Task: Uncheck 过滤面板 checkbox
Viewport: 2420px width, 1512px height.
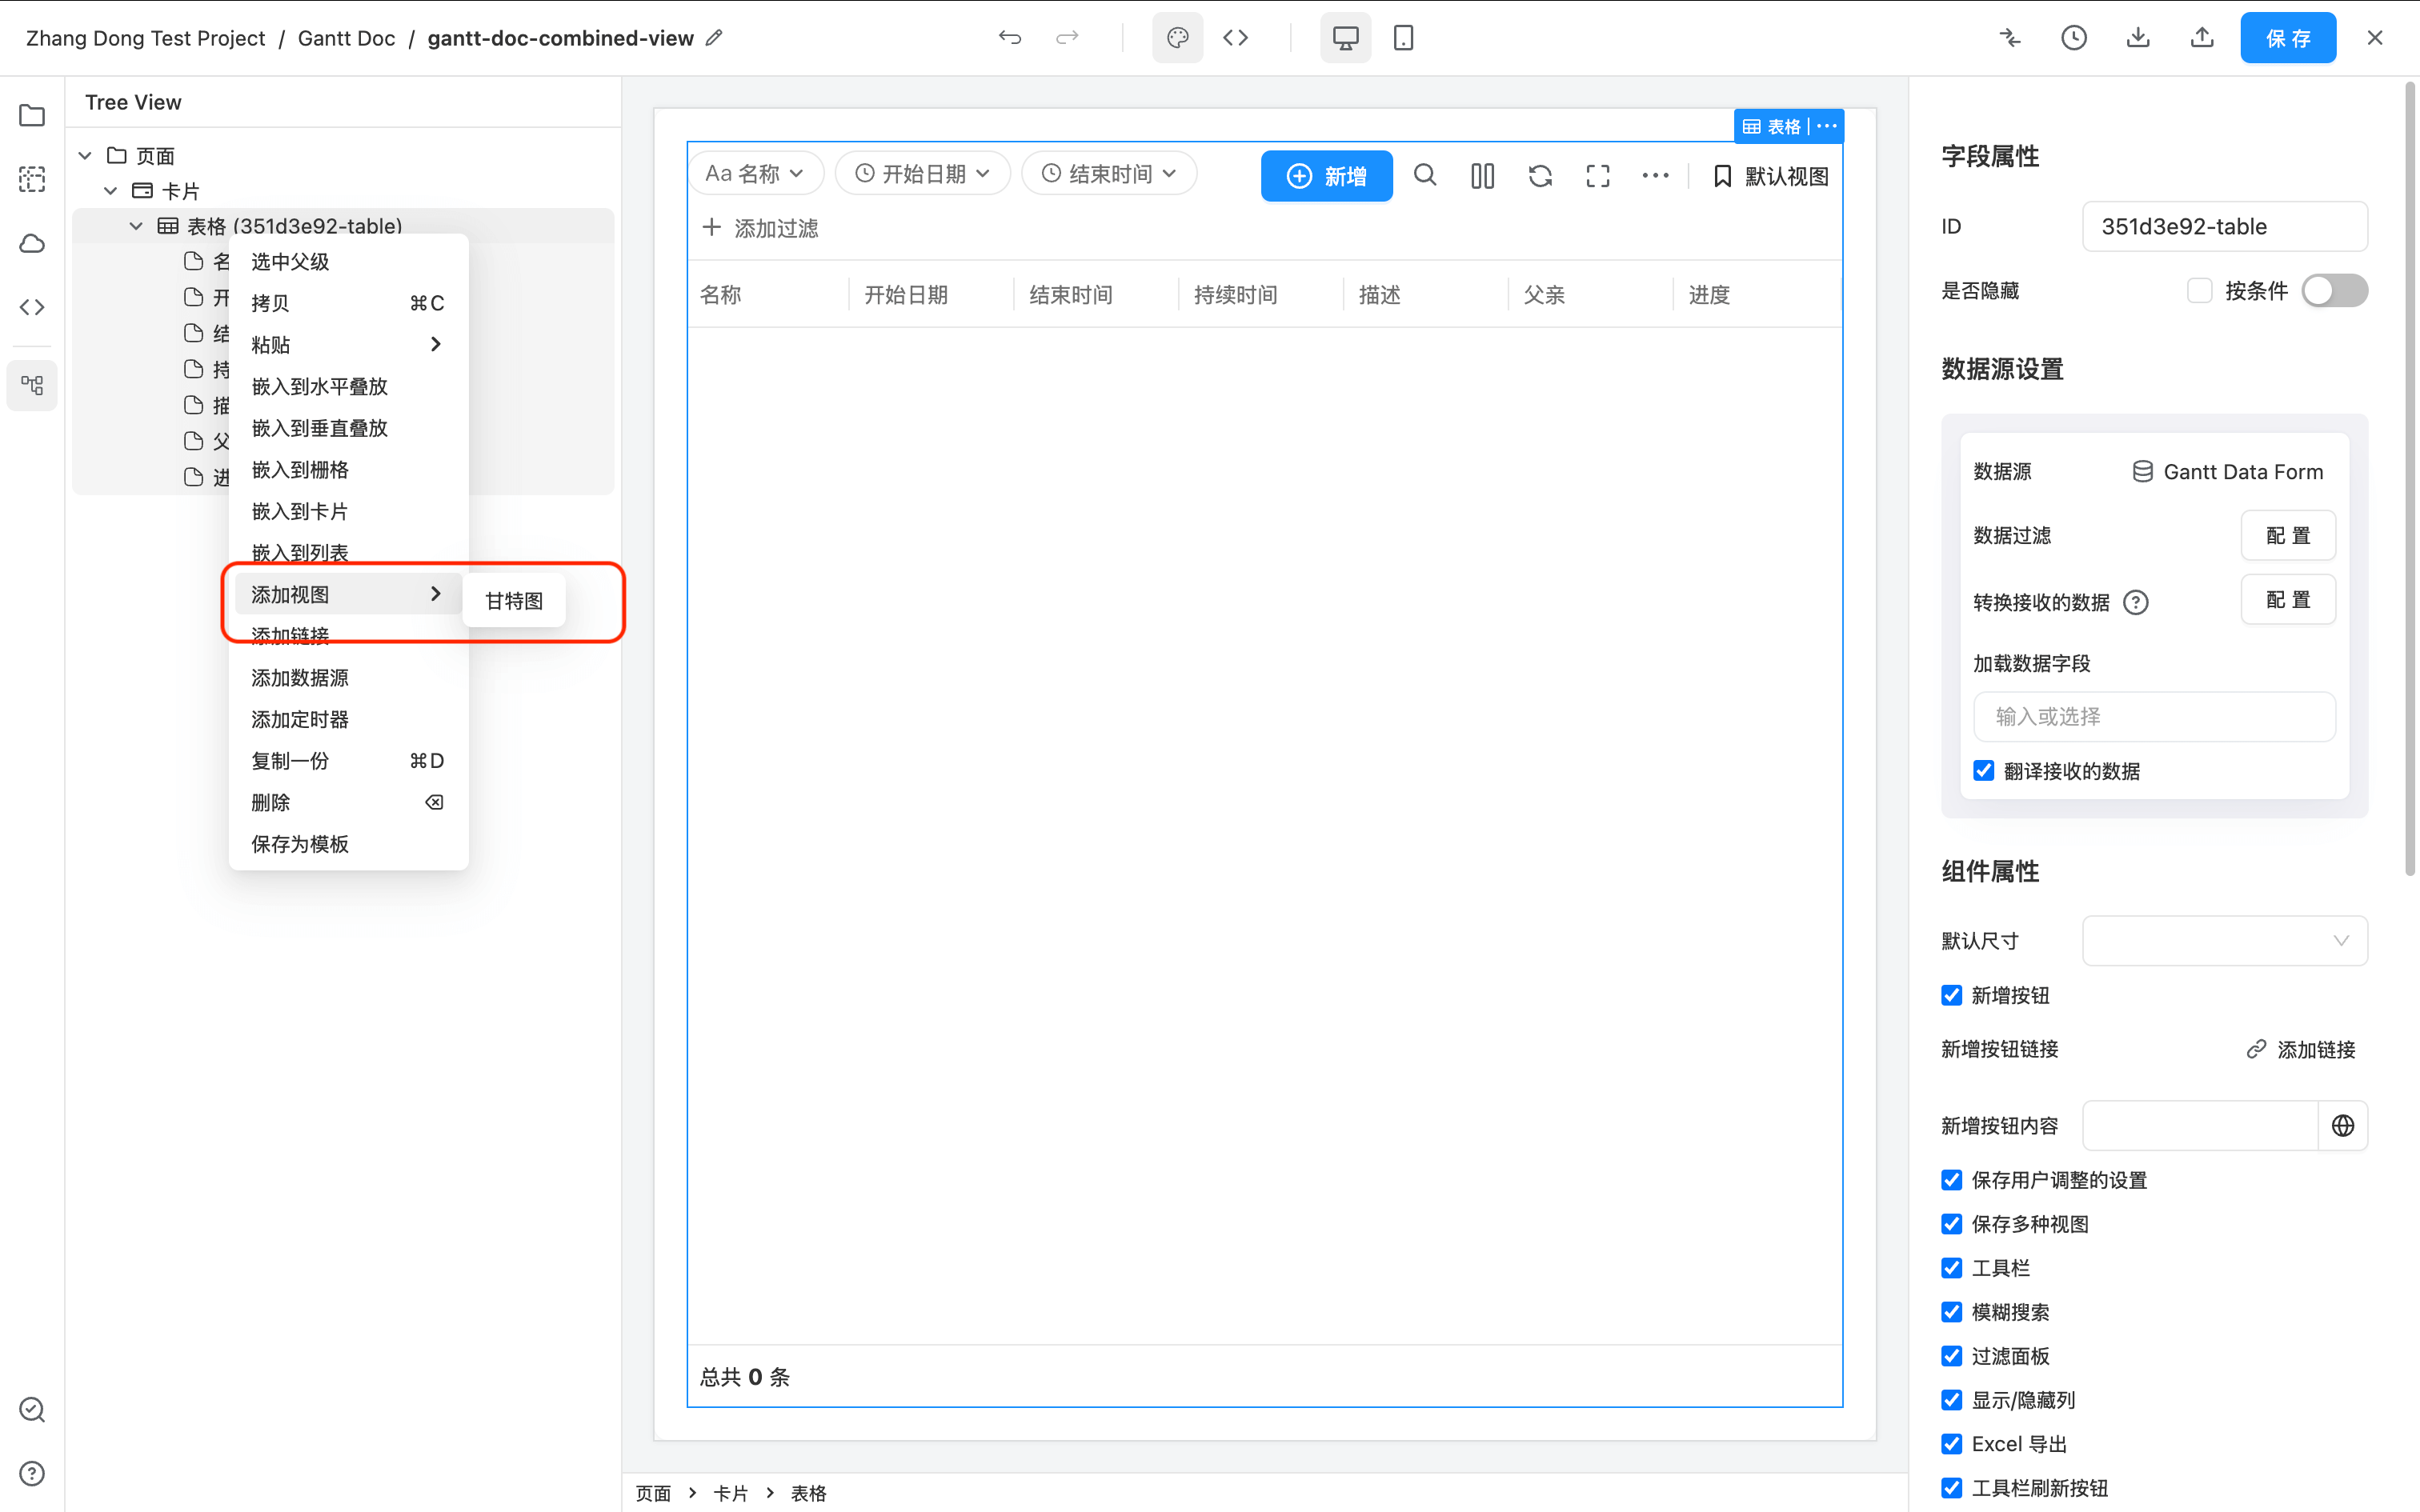Action: coord(1952,1356)
